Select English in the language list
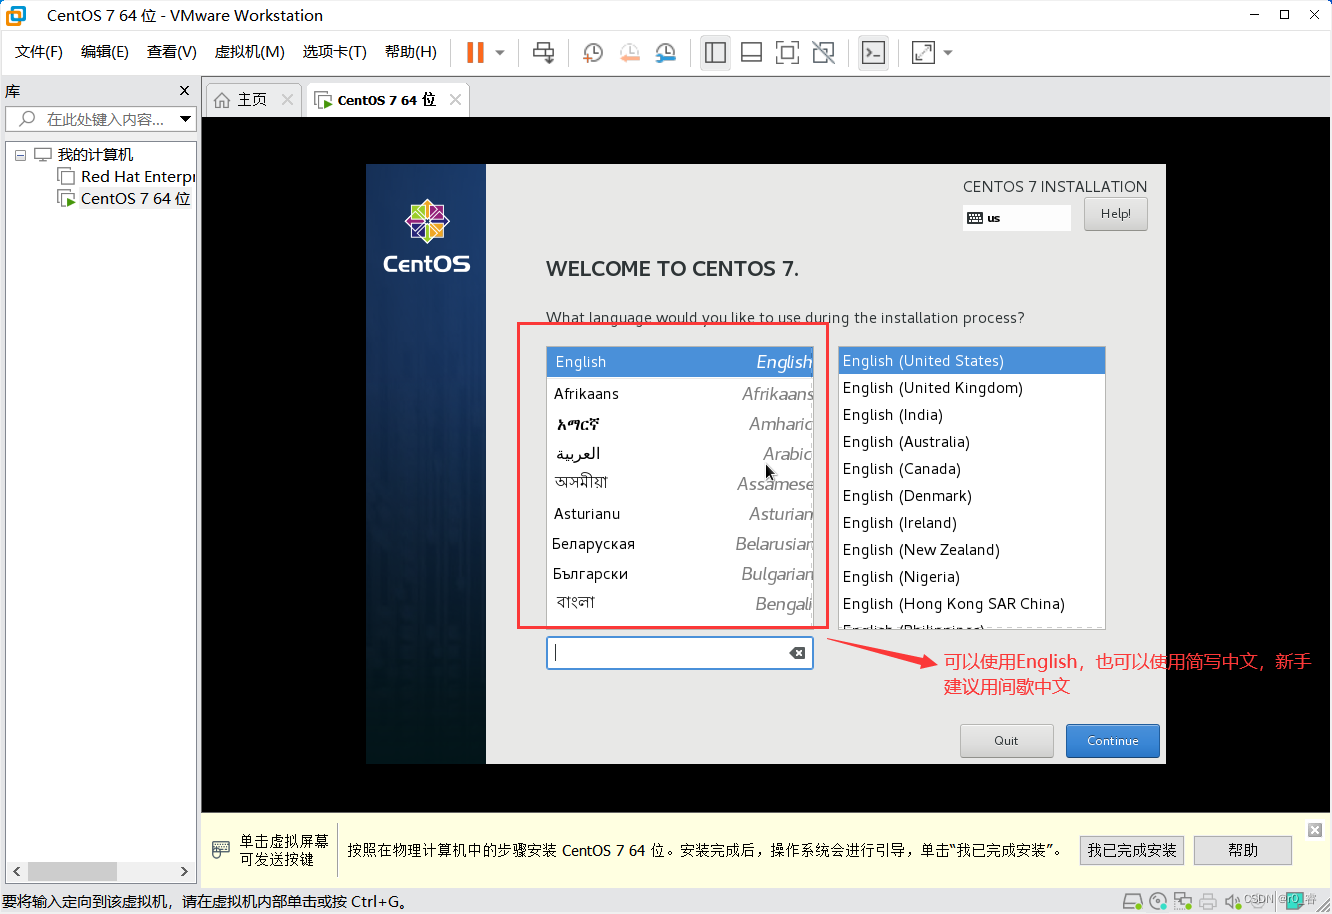Screen dimensions: 1332x914 pos(680,362)
